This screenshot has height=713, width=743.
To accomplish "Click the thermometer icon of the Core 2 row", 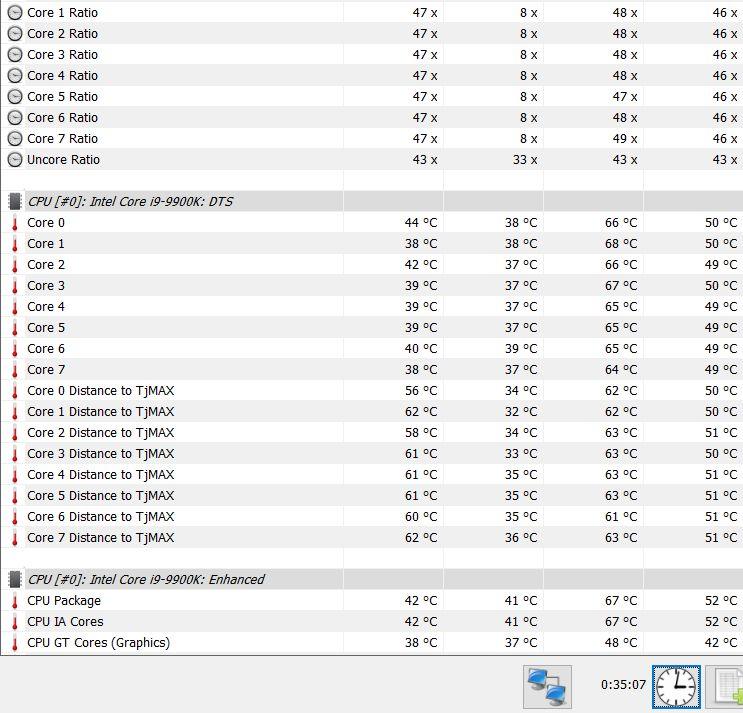I will (15, 265).
